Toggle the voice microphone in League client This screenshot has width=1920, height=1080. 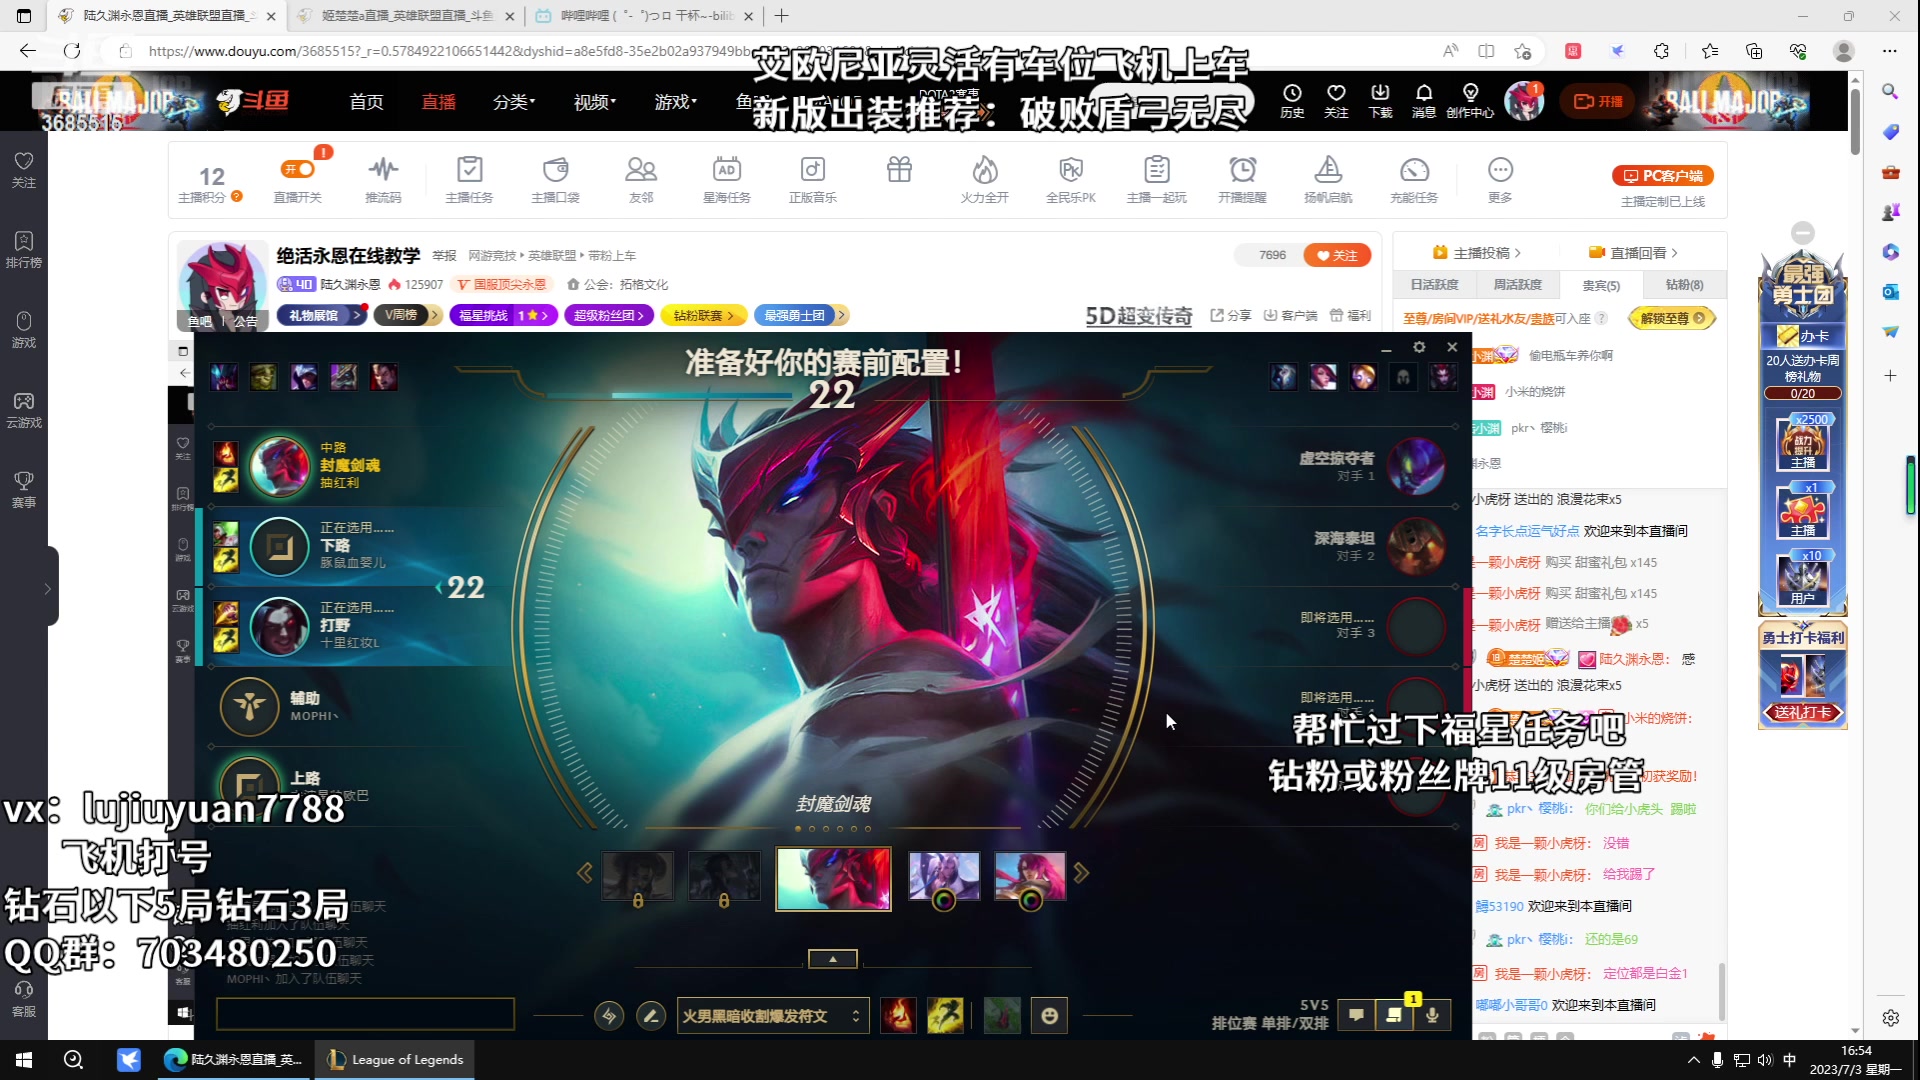(1432, 1016)
